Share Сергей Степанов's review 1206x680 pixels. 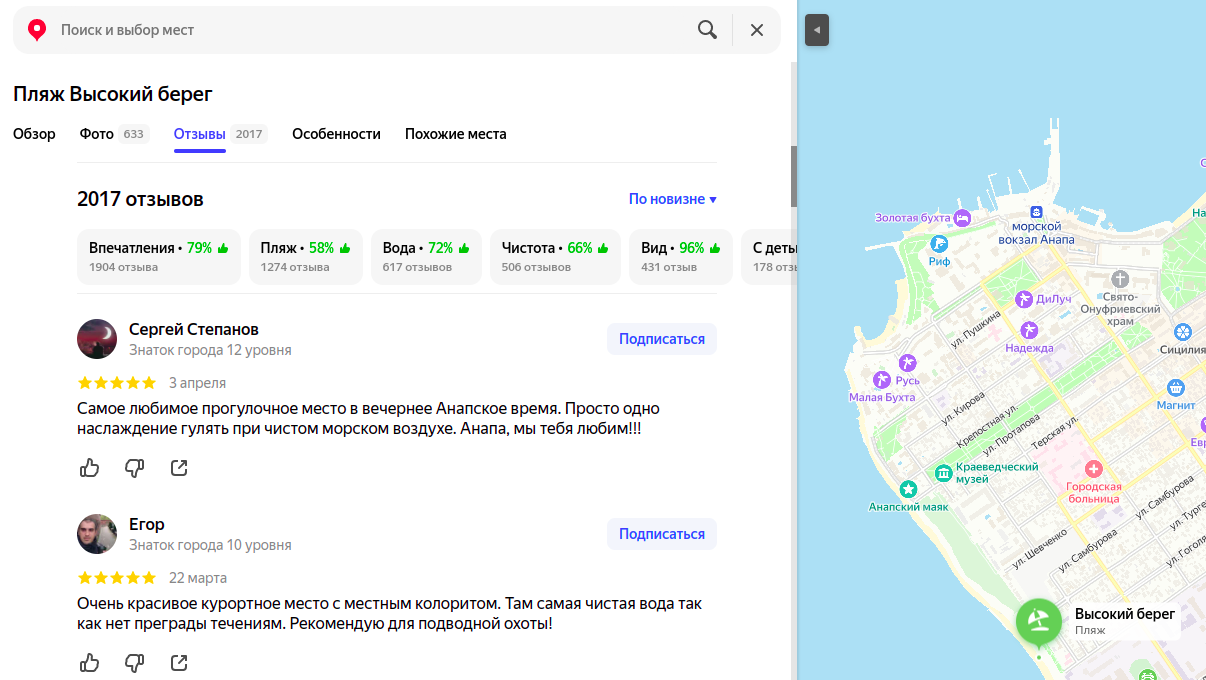coord(179,467)
